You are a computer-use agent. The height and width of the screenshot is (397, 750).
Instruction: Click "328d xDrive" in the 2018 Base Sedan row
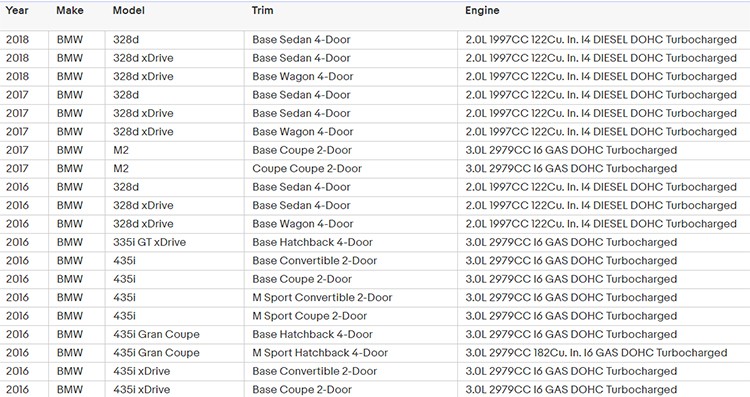[x=143, y=58]
